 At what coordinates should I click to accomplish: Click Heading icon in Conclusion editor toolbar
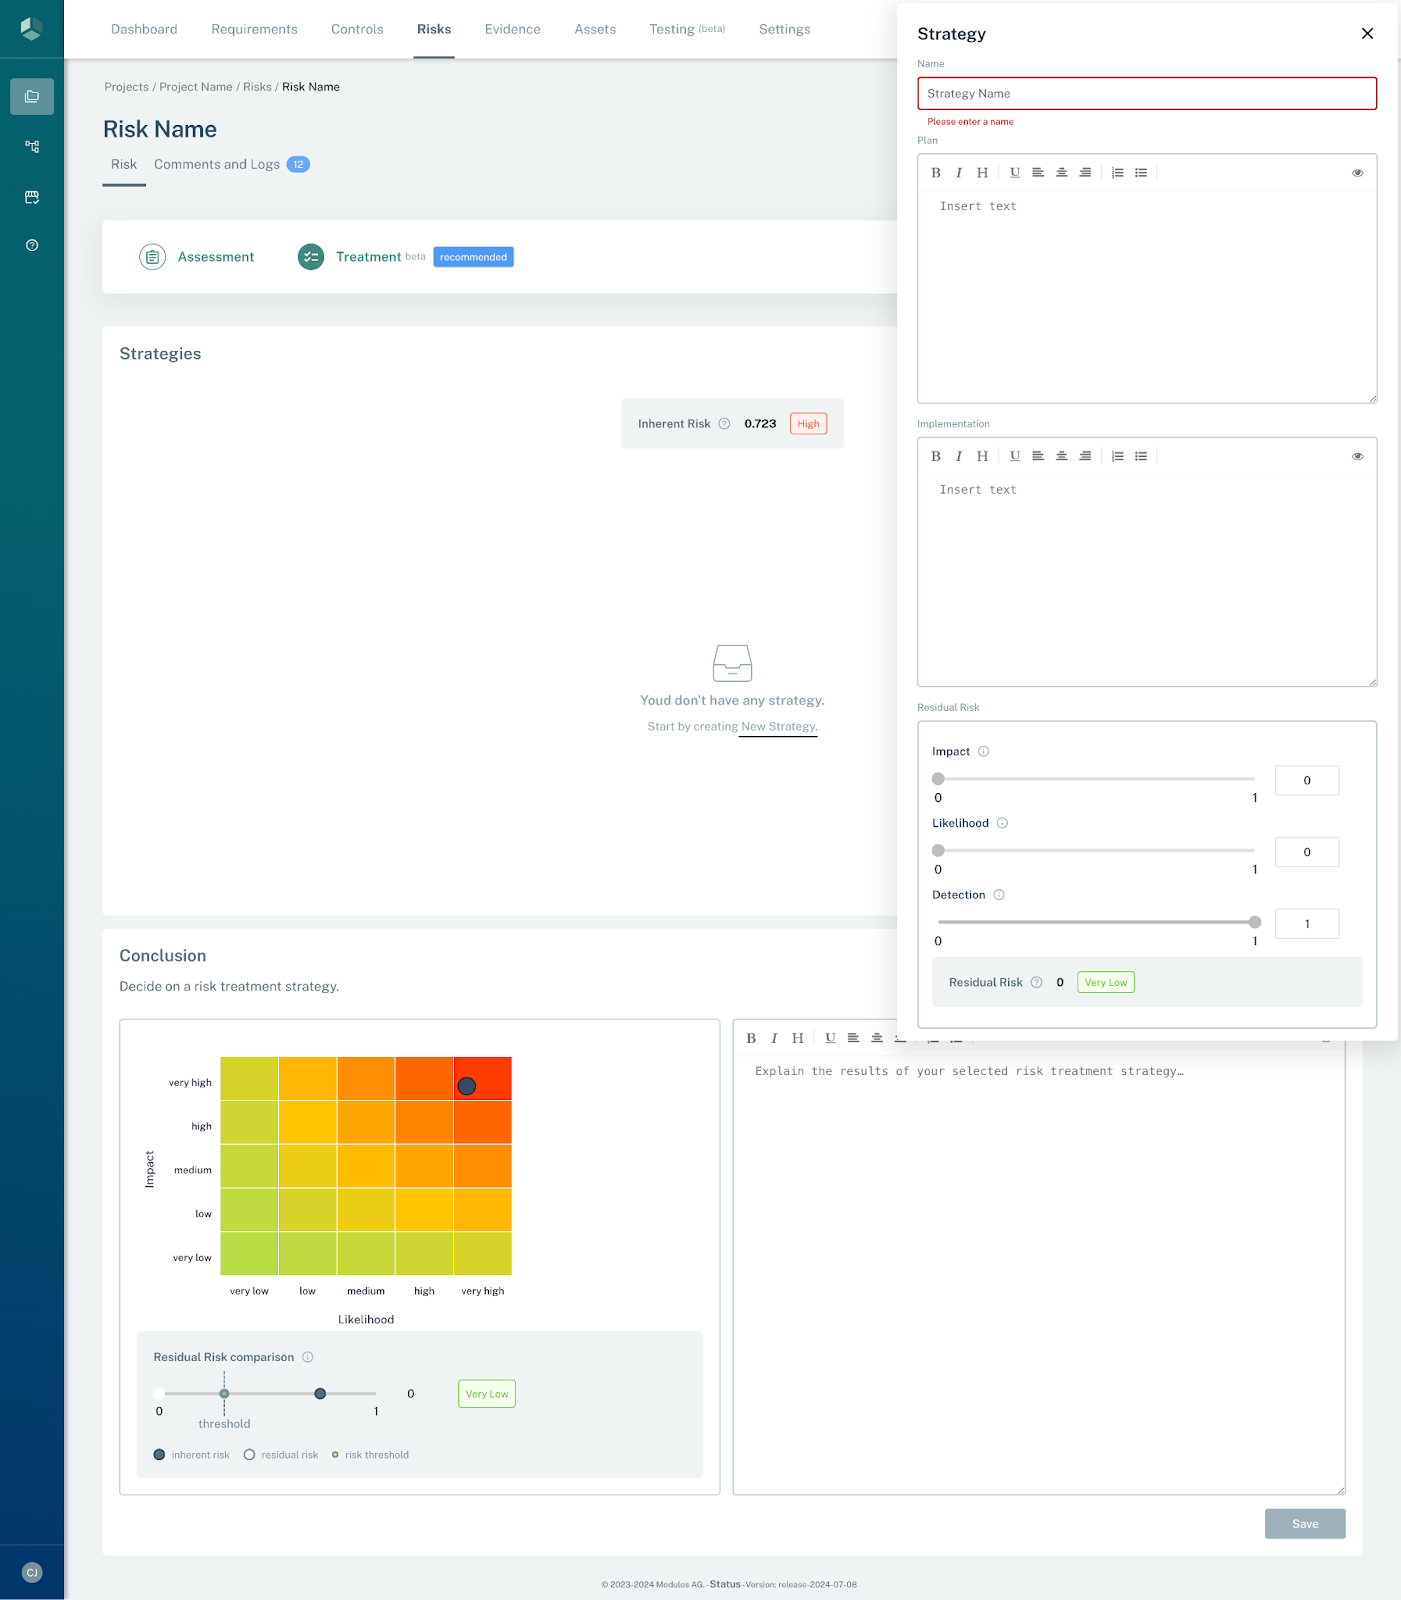coord(797,1038)
